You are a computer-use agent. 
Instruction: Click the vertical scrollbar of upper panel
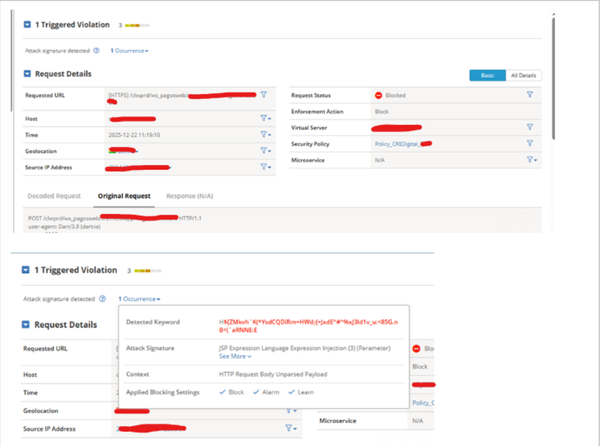pos(553,77)
